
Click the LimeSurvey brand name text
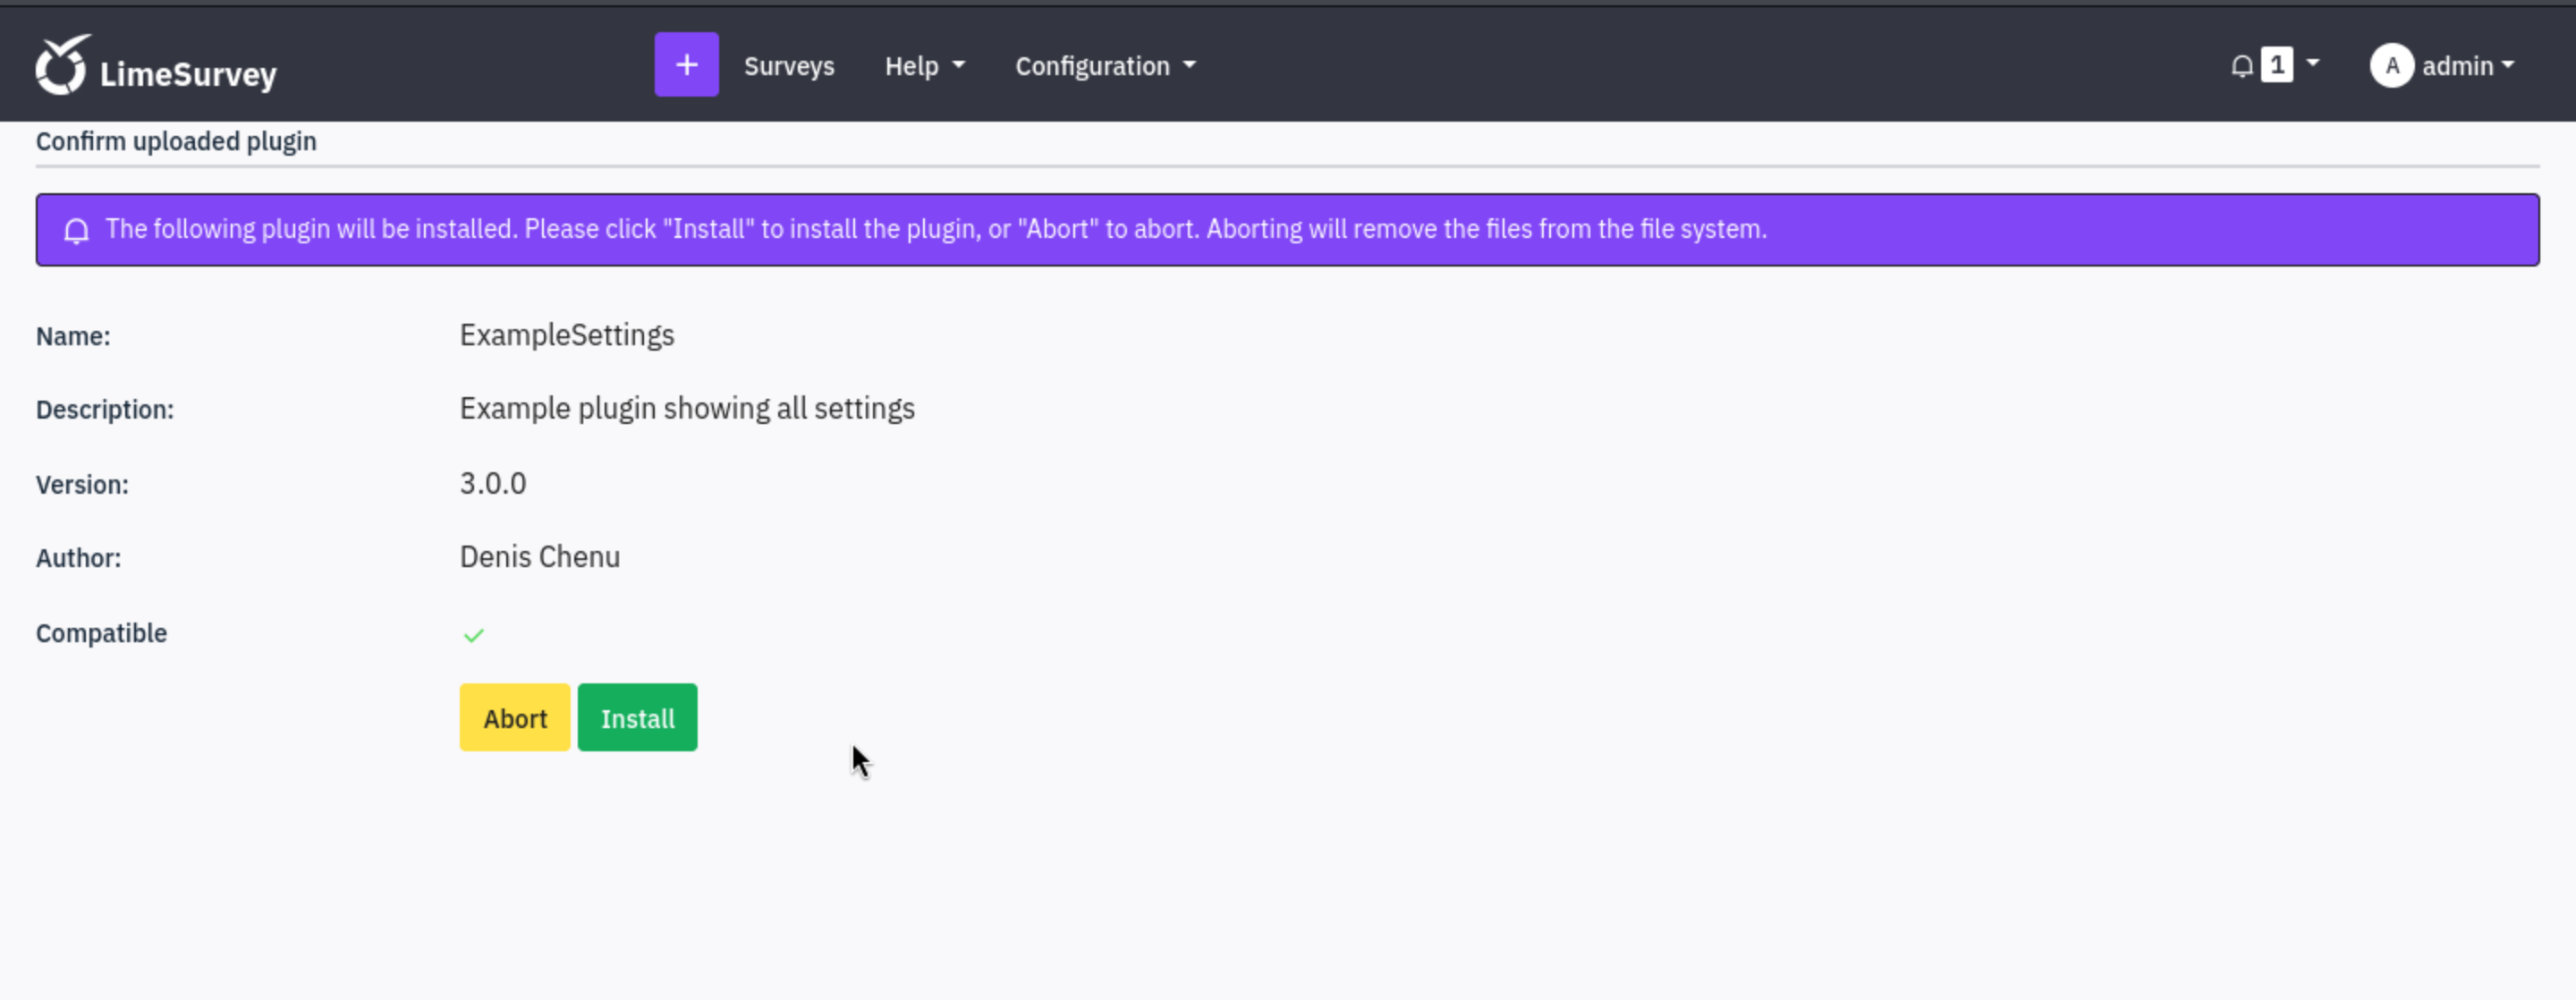[188, 74]
